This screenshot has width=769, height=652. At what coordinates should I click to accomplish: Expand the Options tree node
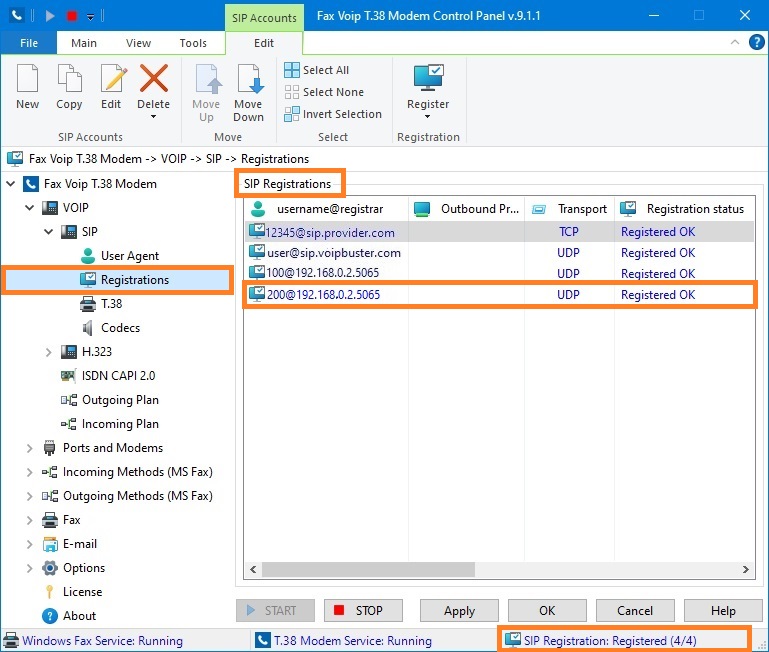click(30, 569)
